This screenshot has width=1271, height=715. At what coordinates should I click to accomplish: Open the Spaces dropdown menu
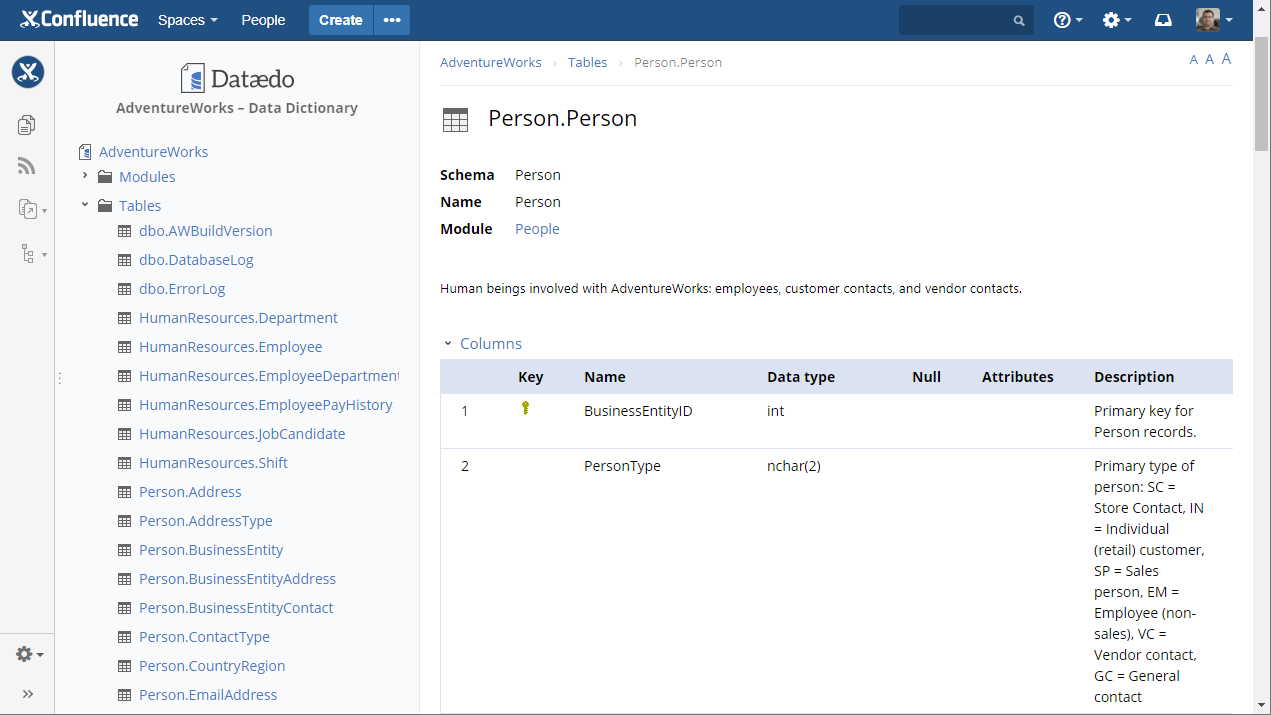coord(187,20)
